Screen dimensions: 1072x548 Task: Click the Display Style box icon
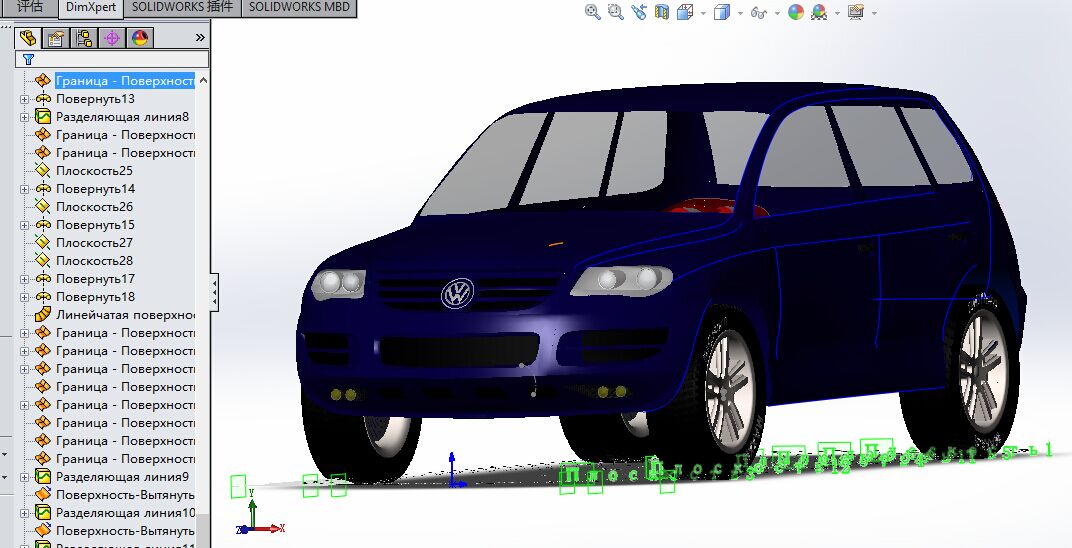click(722, 12)
